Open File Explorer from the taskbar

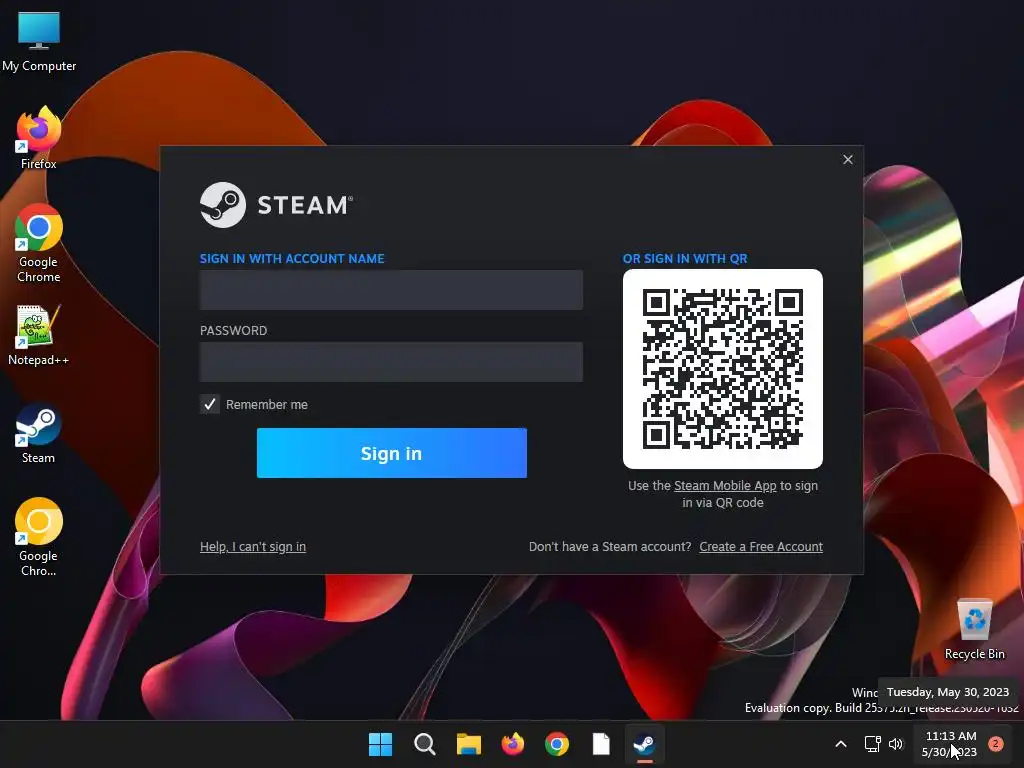468,744
